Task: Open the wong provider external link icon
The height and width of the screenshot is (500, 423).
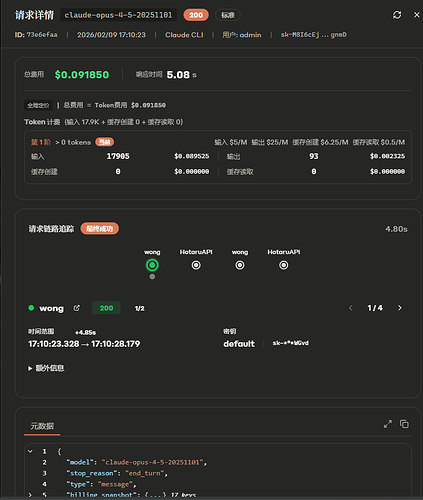Action: coord(77,308)
